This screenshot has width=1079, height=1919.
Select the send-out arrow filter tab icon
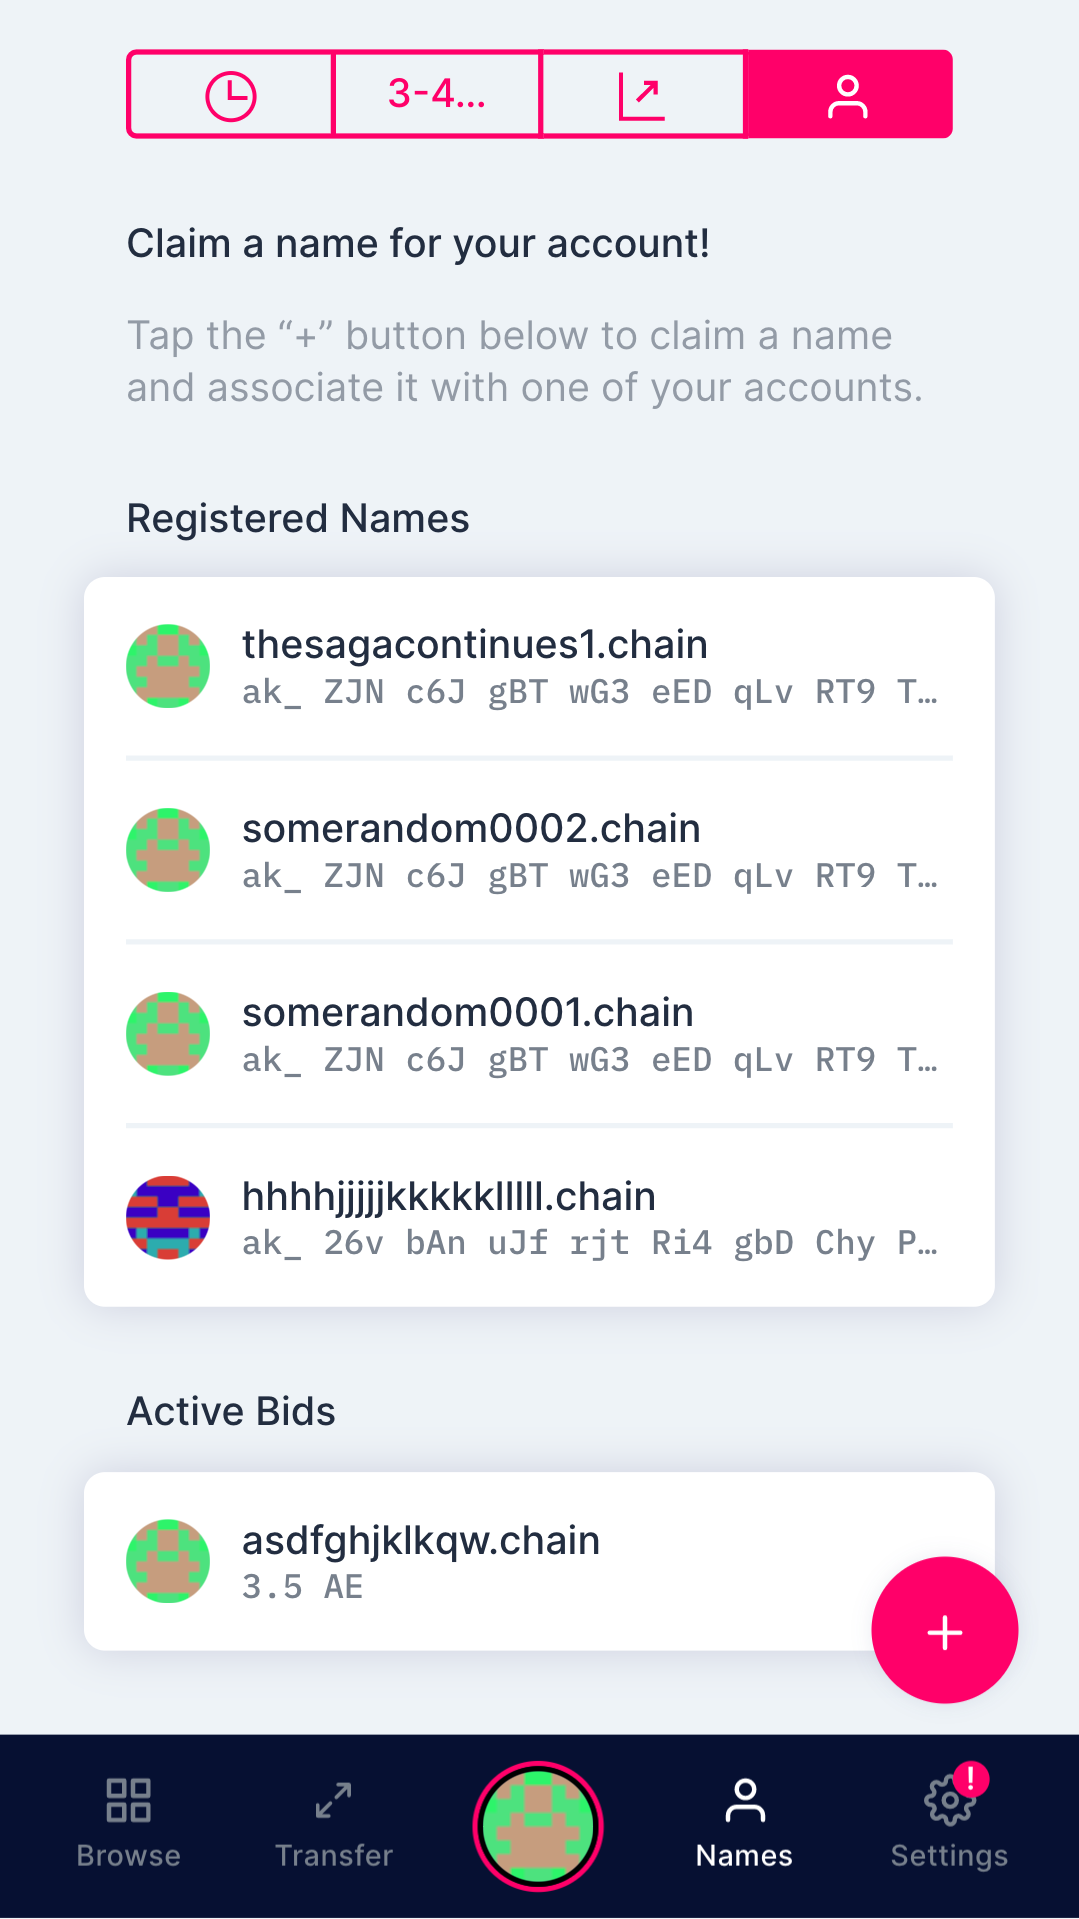(x=643, y=93)
